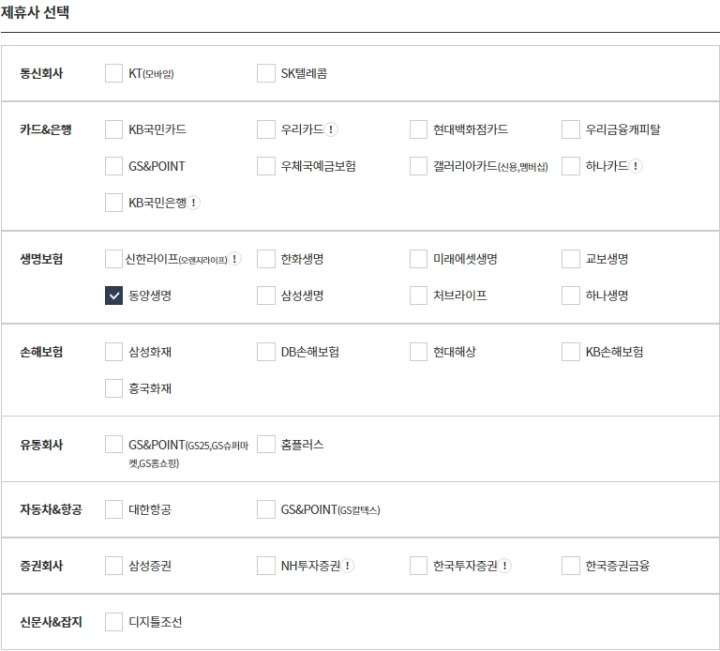Tick GS&POINT checkbox in 유통회사 row
Image resolution: width=720 pixels, height=651 pixels.
point(114,444)
